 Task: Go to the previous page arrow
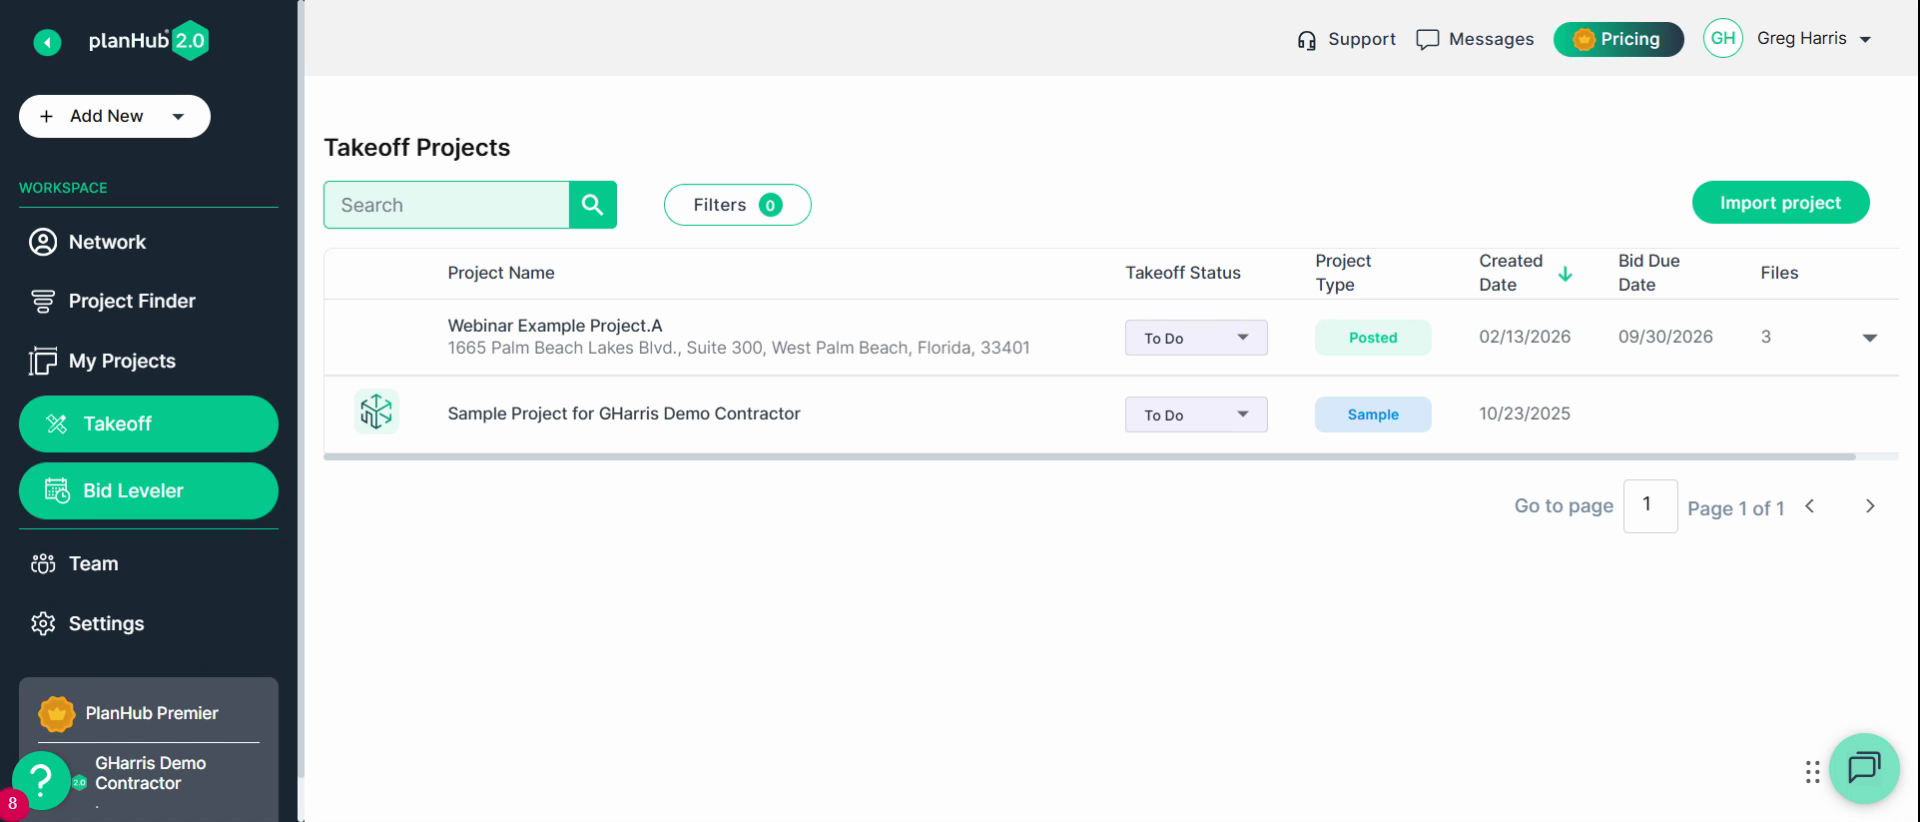[x=1809, y=506]
